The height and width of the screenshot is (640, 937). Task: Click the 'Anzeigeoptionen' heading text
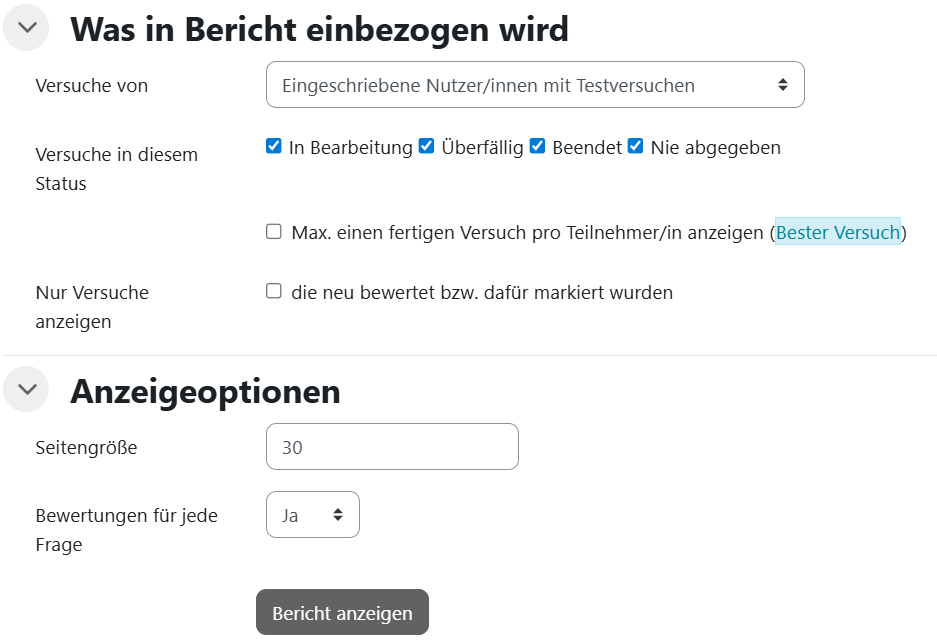[205, 391]
